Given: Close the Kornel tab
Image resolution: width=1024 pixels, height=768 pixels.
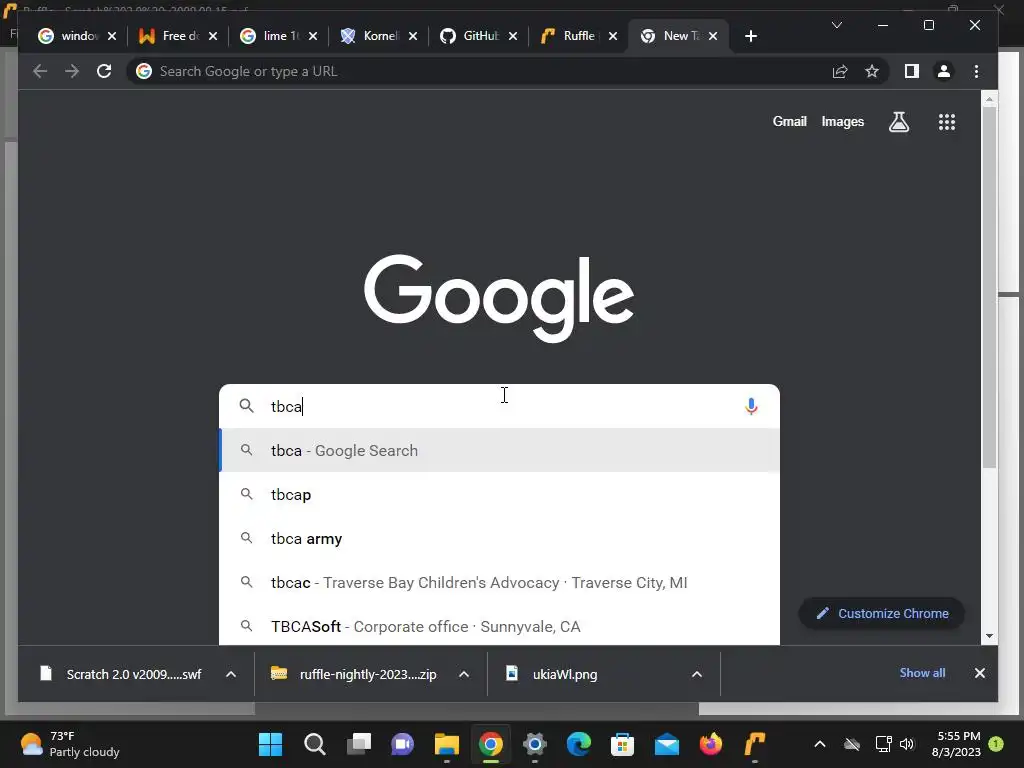Looking at the screenshot, I should click(413, 36).
